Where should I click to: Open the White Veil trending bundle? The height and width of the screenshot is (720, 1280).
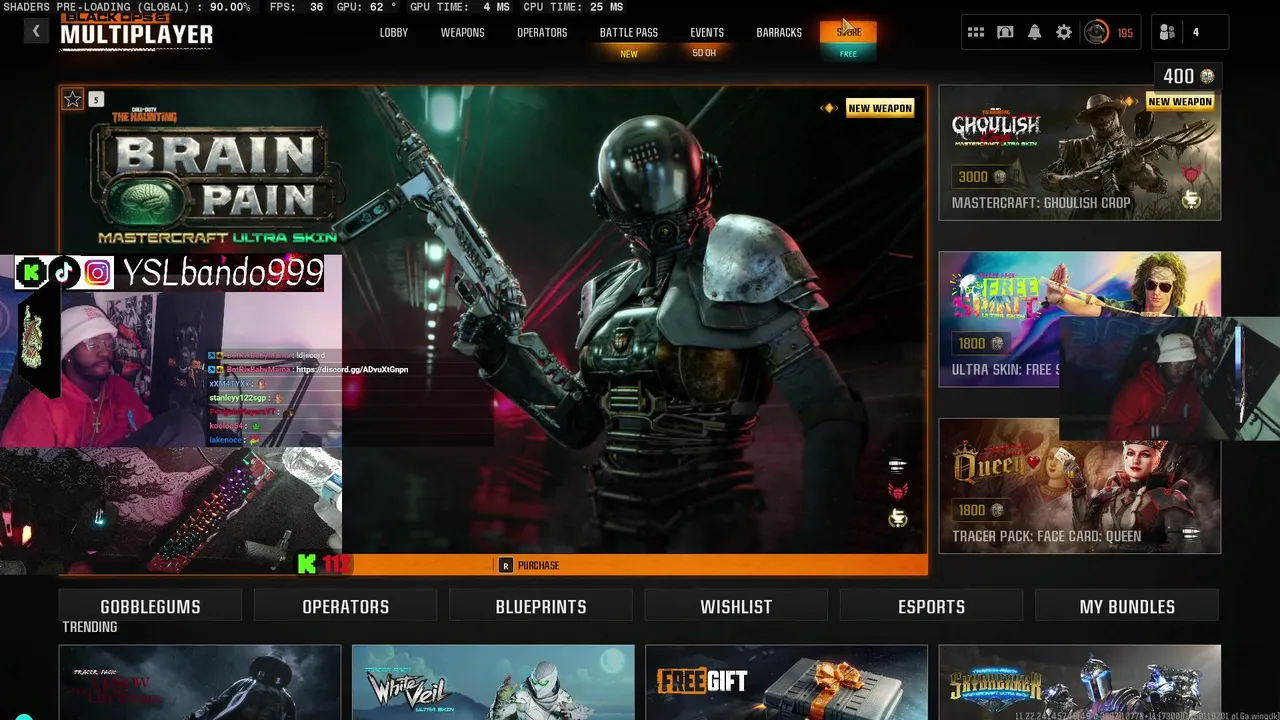[493, 682]
